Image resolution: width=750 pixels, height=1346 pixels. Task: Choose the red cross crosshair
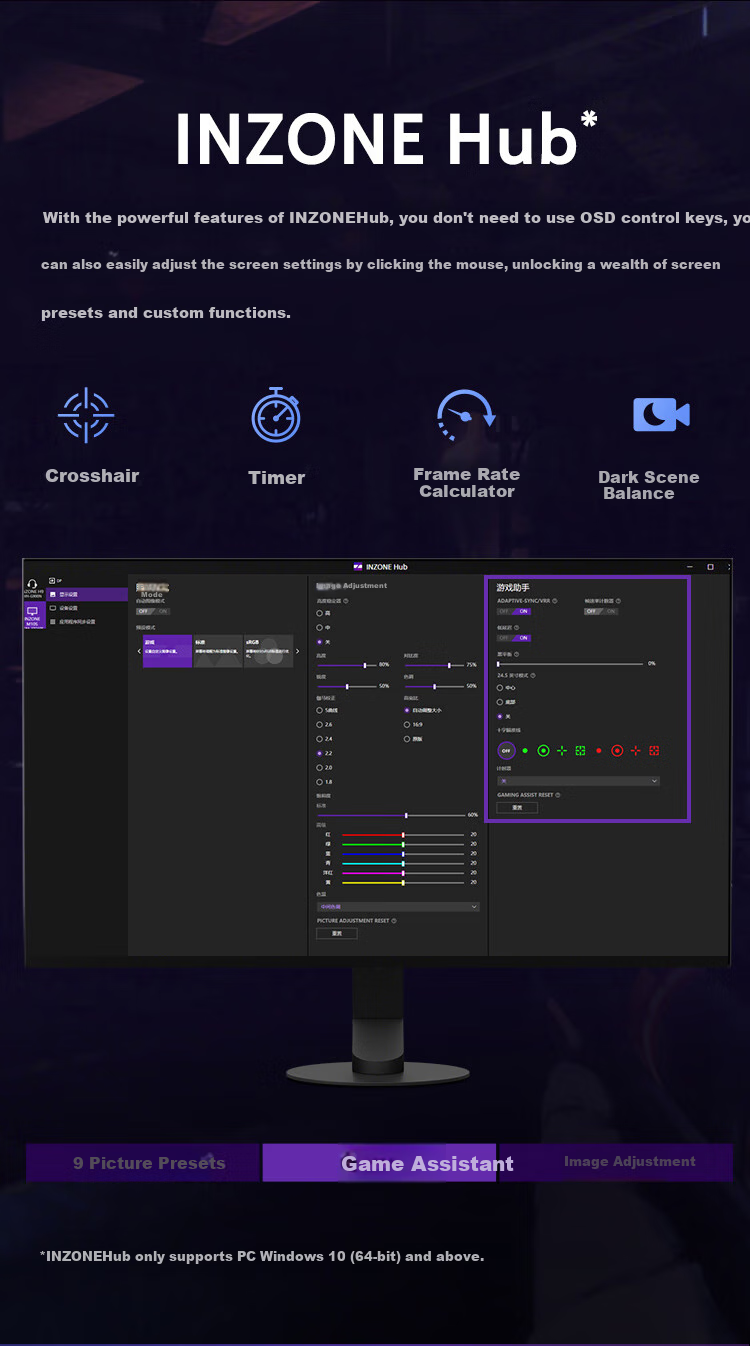pos(636,750)
